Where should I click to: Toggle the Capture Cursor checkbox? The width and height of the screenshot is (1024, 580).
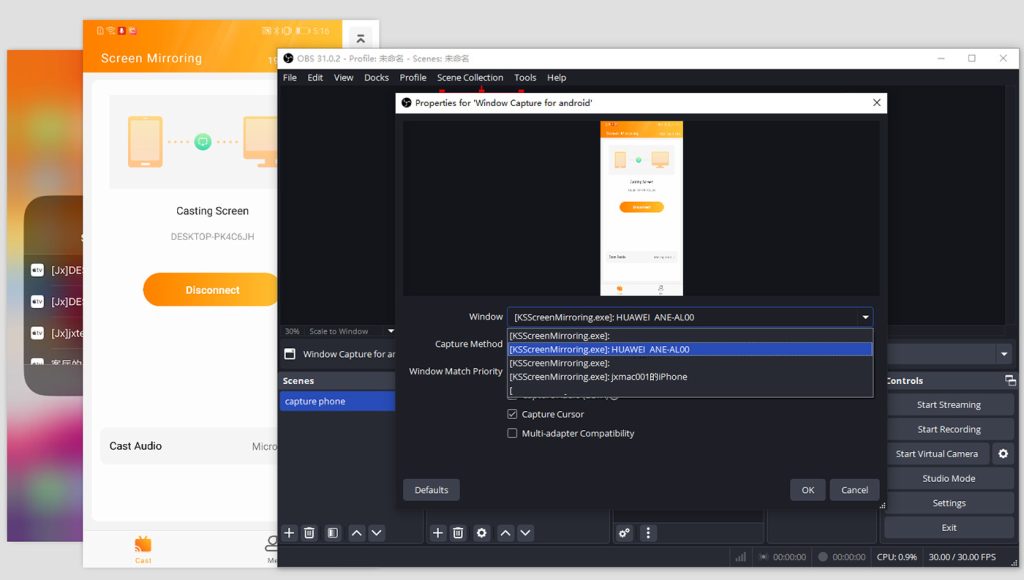512,414
